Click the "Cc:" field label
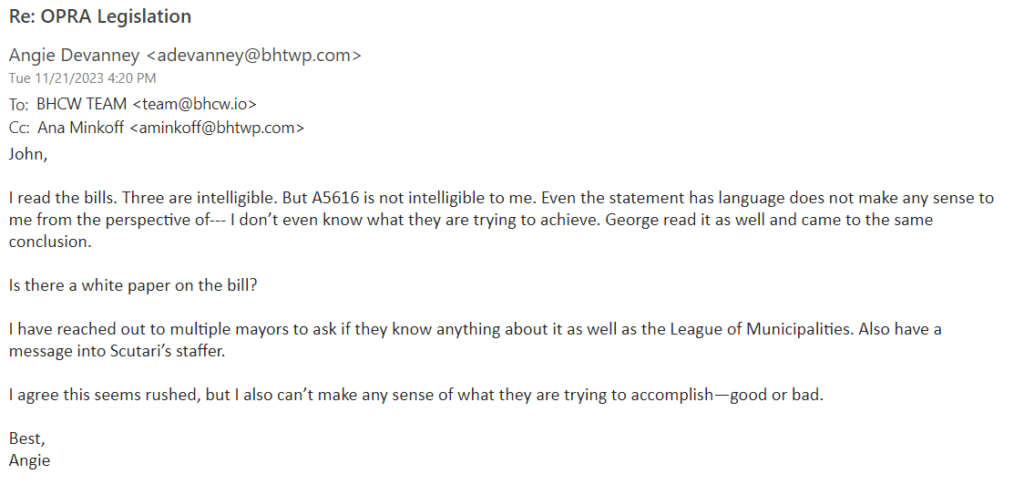Image resolution: width=1024 pixels, height=495 pixels. coord(19,128)
